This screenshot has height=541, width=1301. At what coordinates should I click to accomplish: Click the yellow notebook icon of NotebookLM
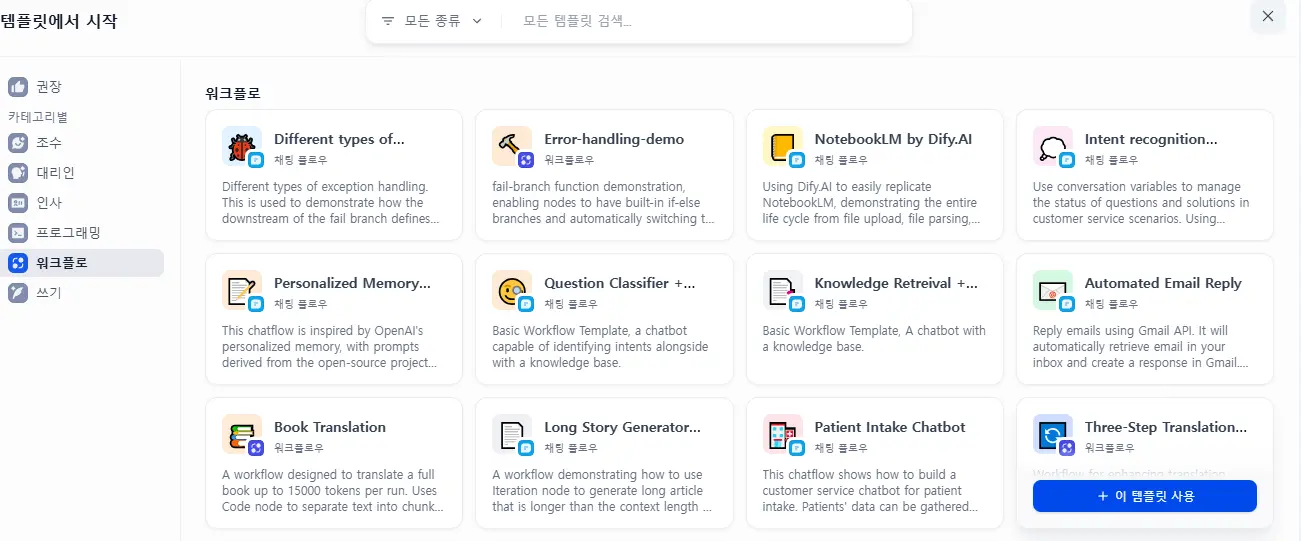click(782, 146)
